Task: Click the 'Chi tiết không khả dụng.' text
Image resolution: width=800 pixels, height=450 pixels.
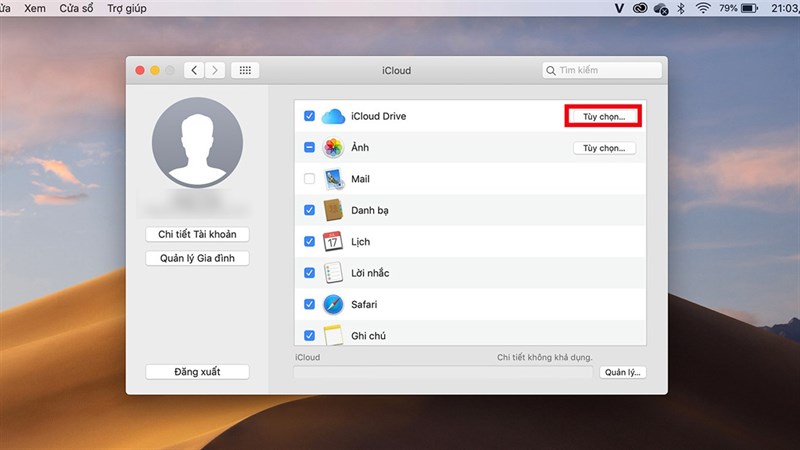Action: click(x=545, y=357)
